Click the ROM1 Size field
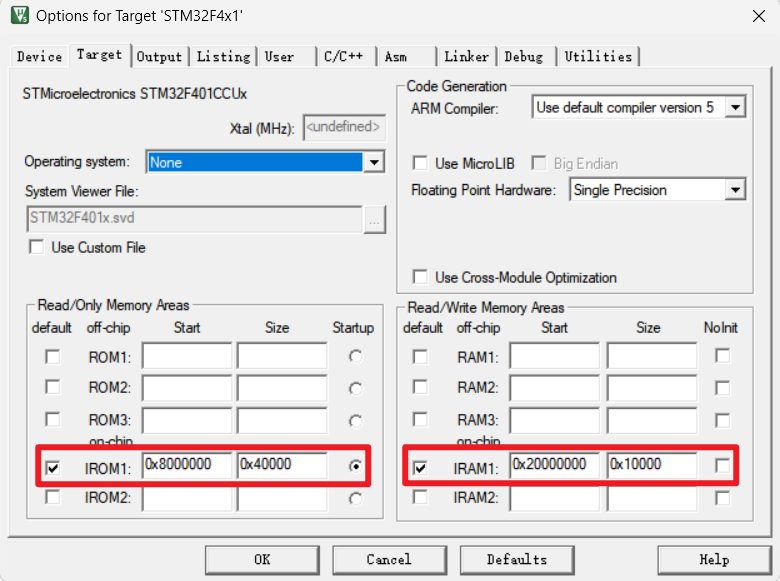Screen dimensions: 780x581 (x=282, y=355)
